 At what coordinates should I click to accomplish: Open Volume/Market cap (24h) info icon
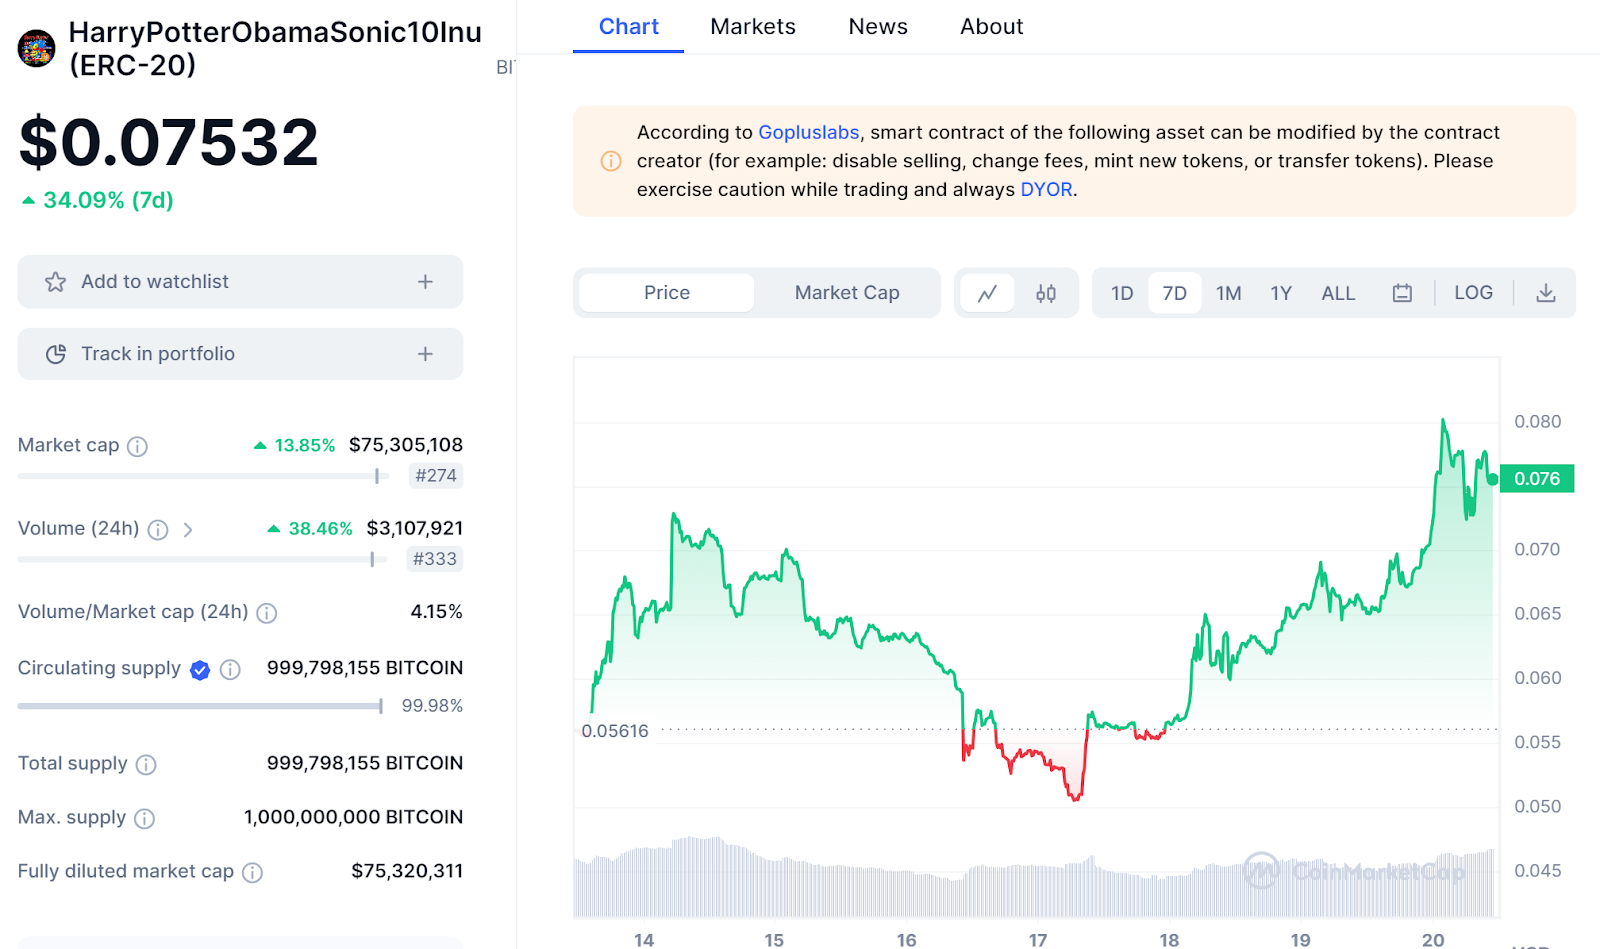[266, 612]
